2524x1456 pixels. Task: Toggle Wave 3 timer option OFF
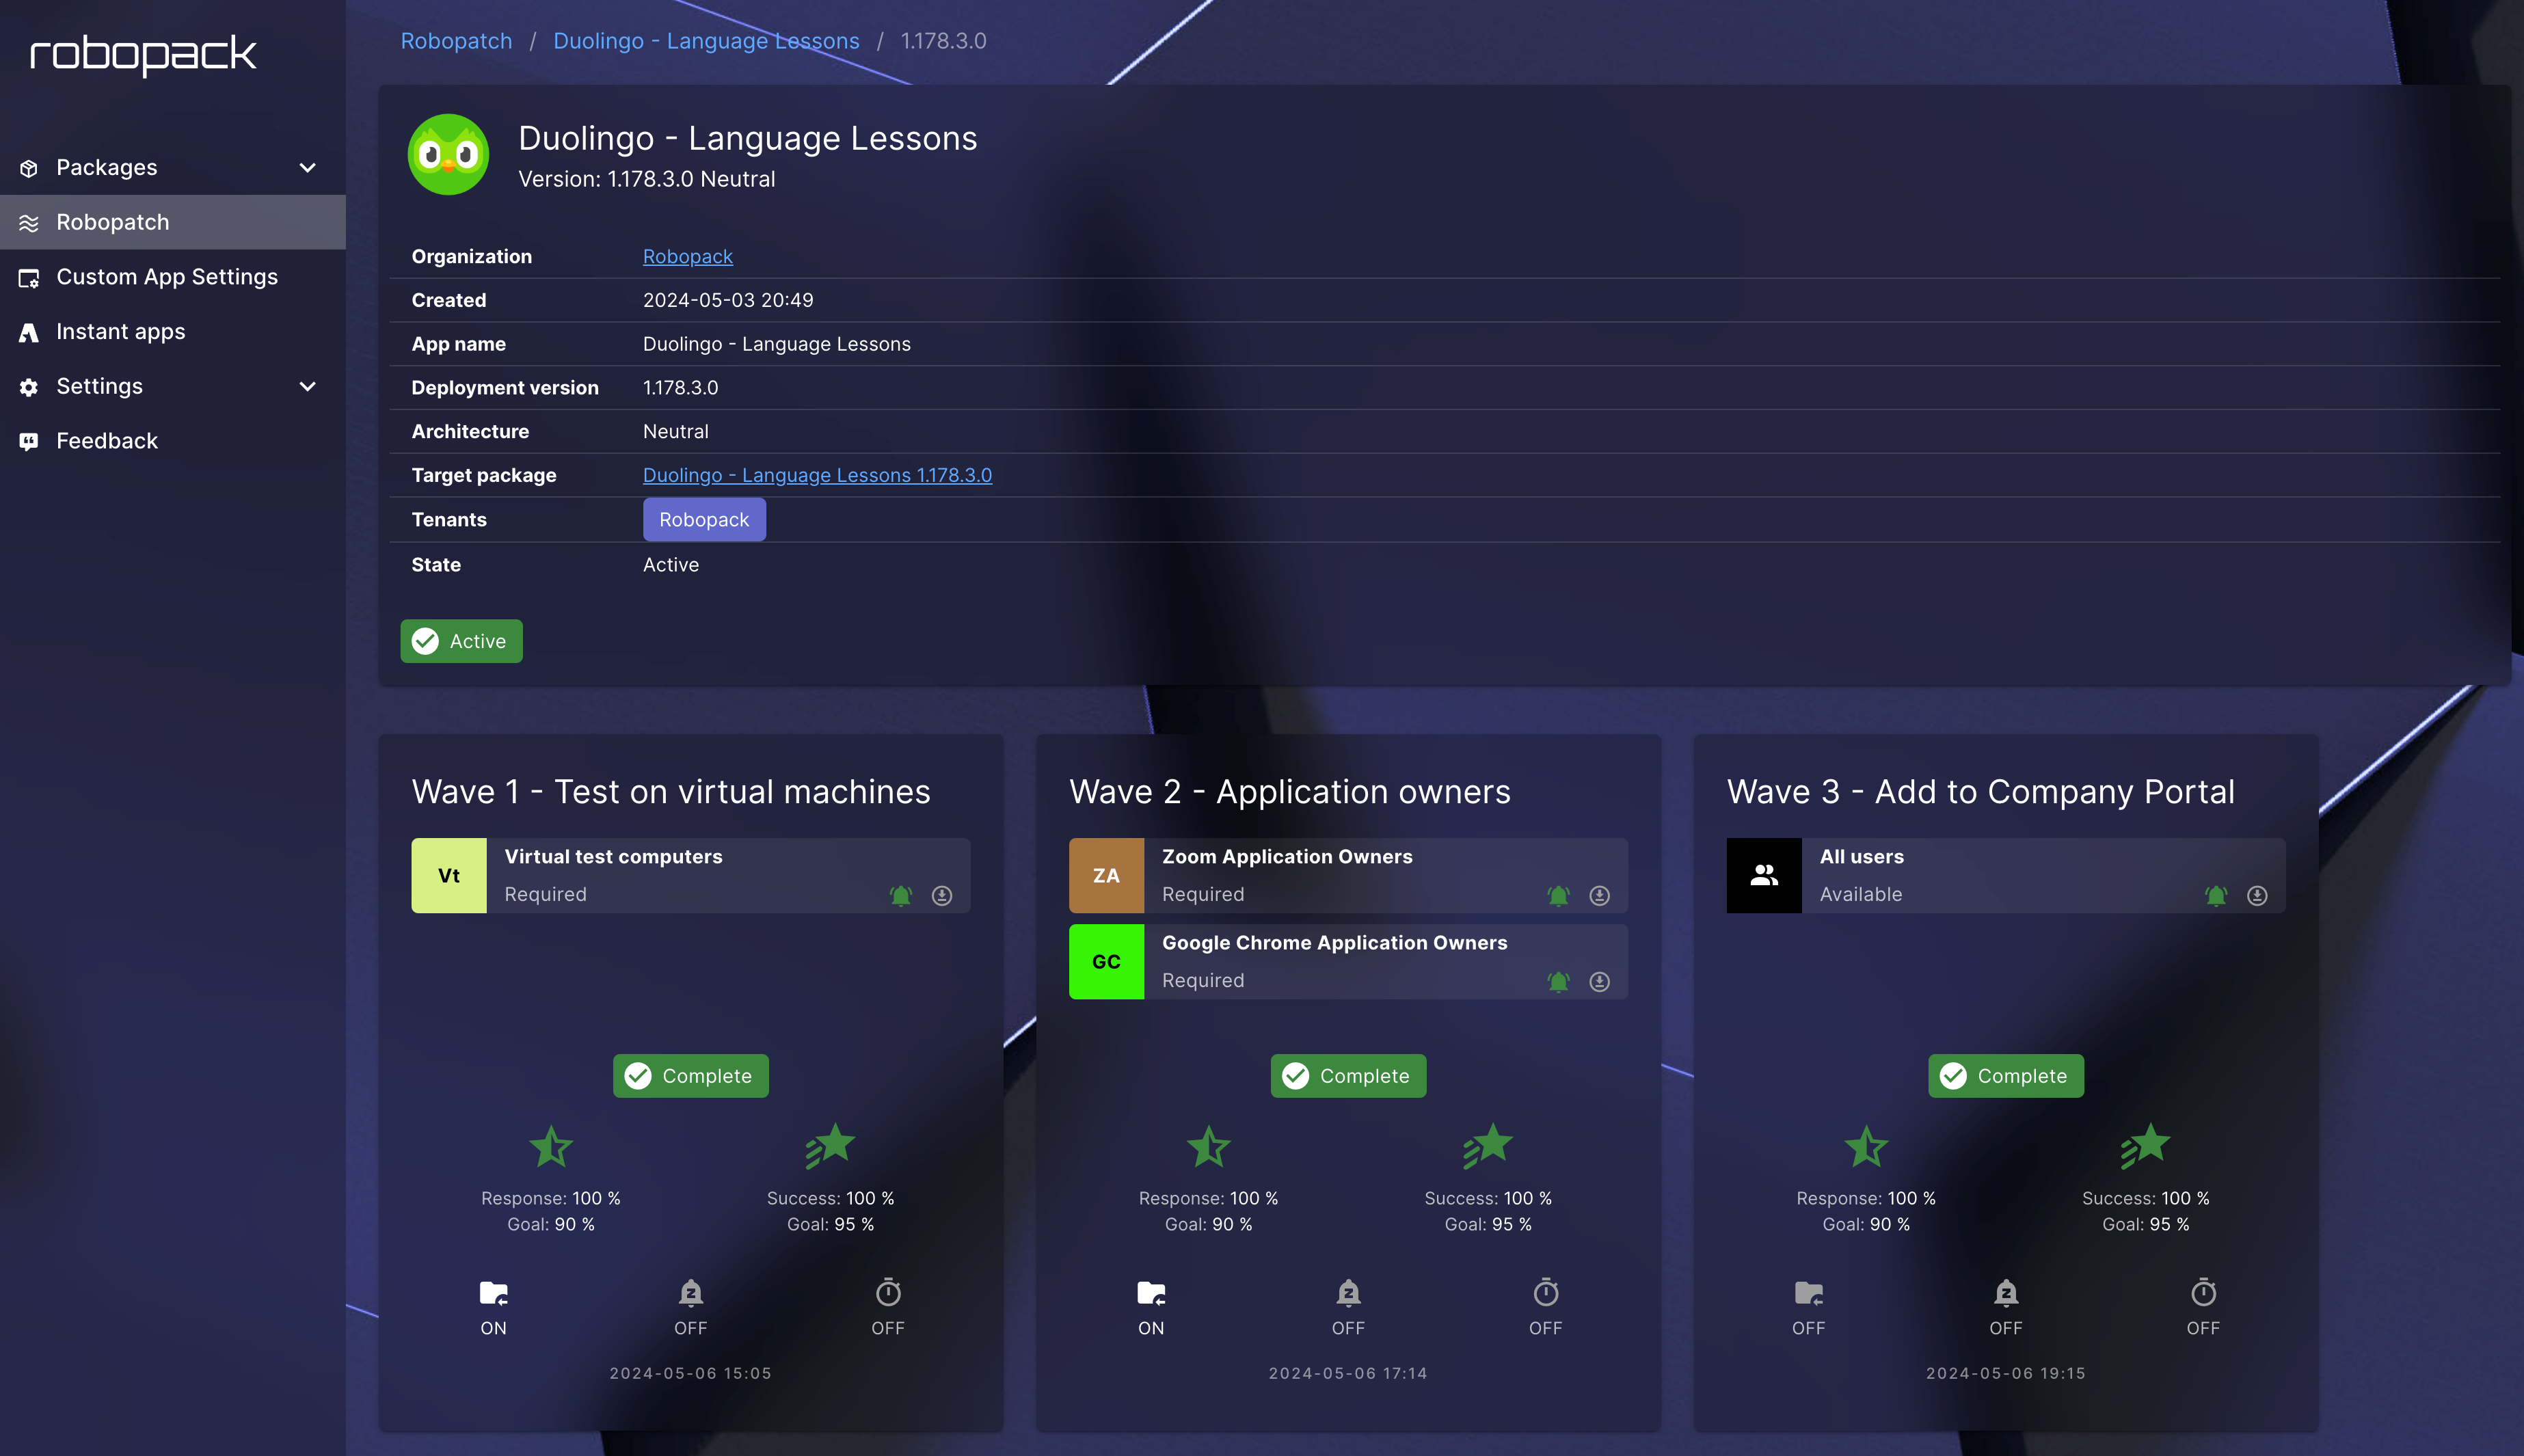pyautogui.click(x=2203, y=1293)
